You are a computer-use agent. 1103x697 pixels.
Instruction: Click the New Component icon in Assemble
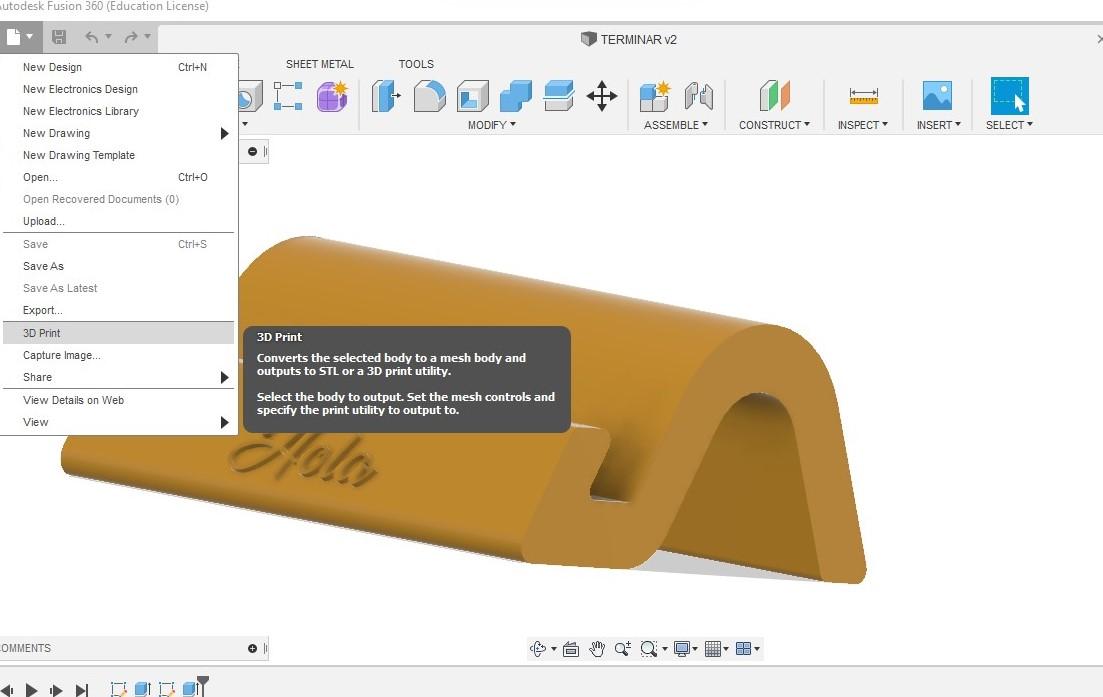click(x=655, y=96)
